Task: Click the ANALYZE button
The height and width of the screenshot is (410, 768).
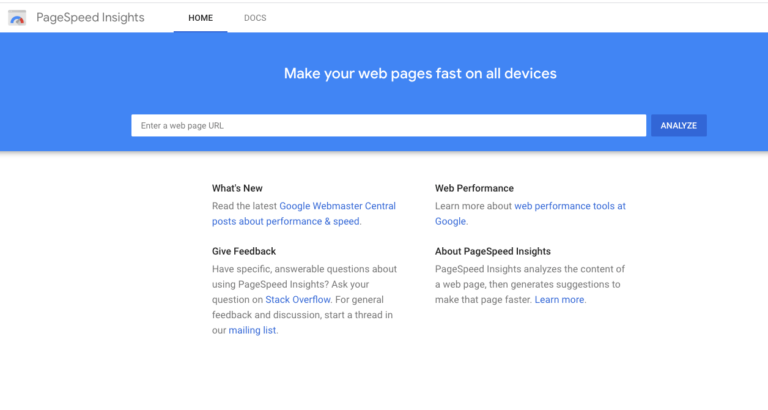Action: coord(678,125)
